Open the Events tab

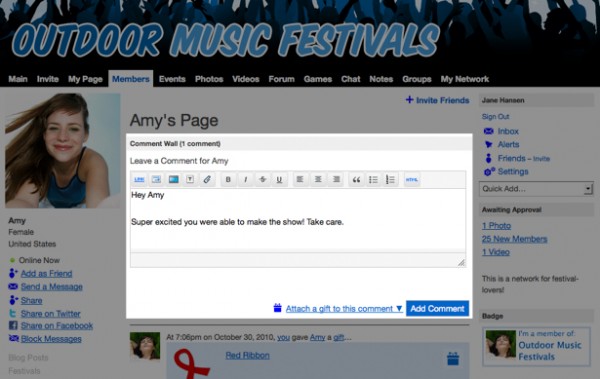172,79
